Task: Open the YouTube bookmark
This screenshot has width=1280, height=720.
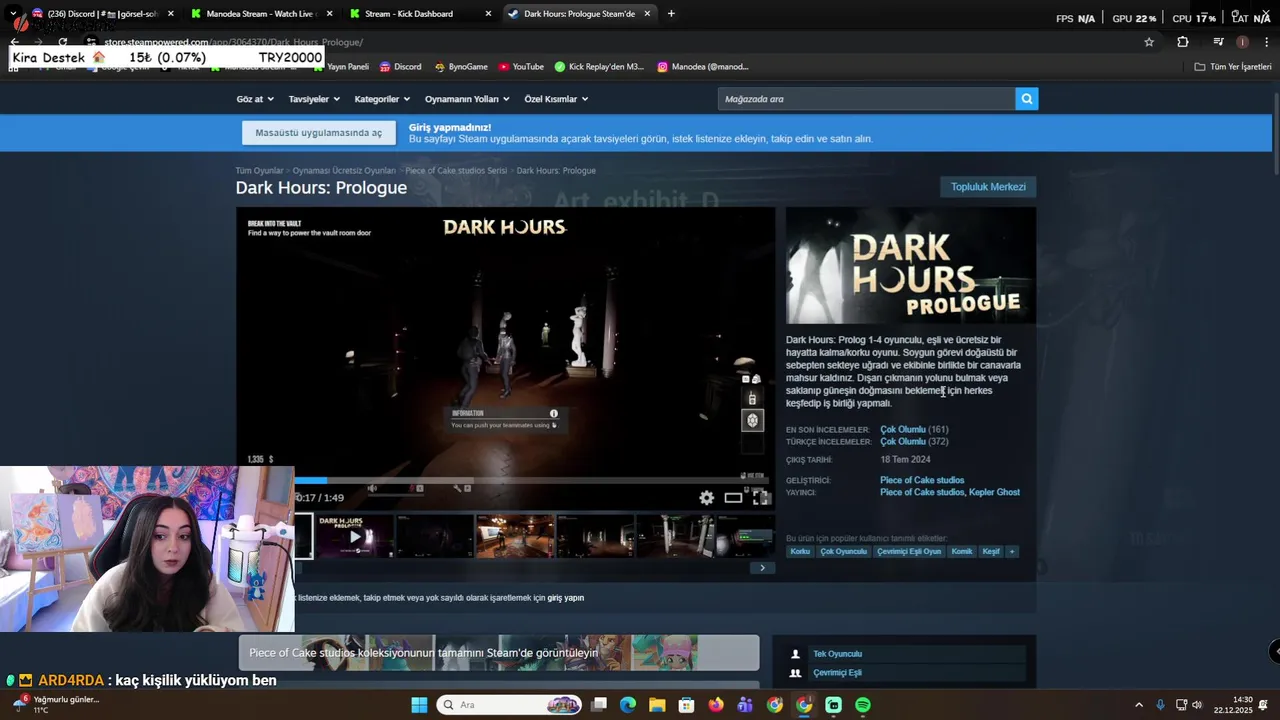Action: pyautogui.click(x=521, y=67)
